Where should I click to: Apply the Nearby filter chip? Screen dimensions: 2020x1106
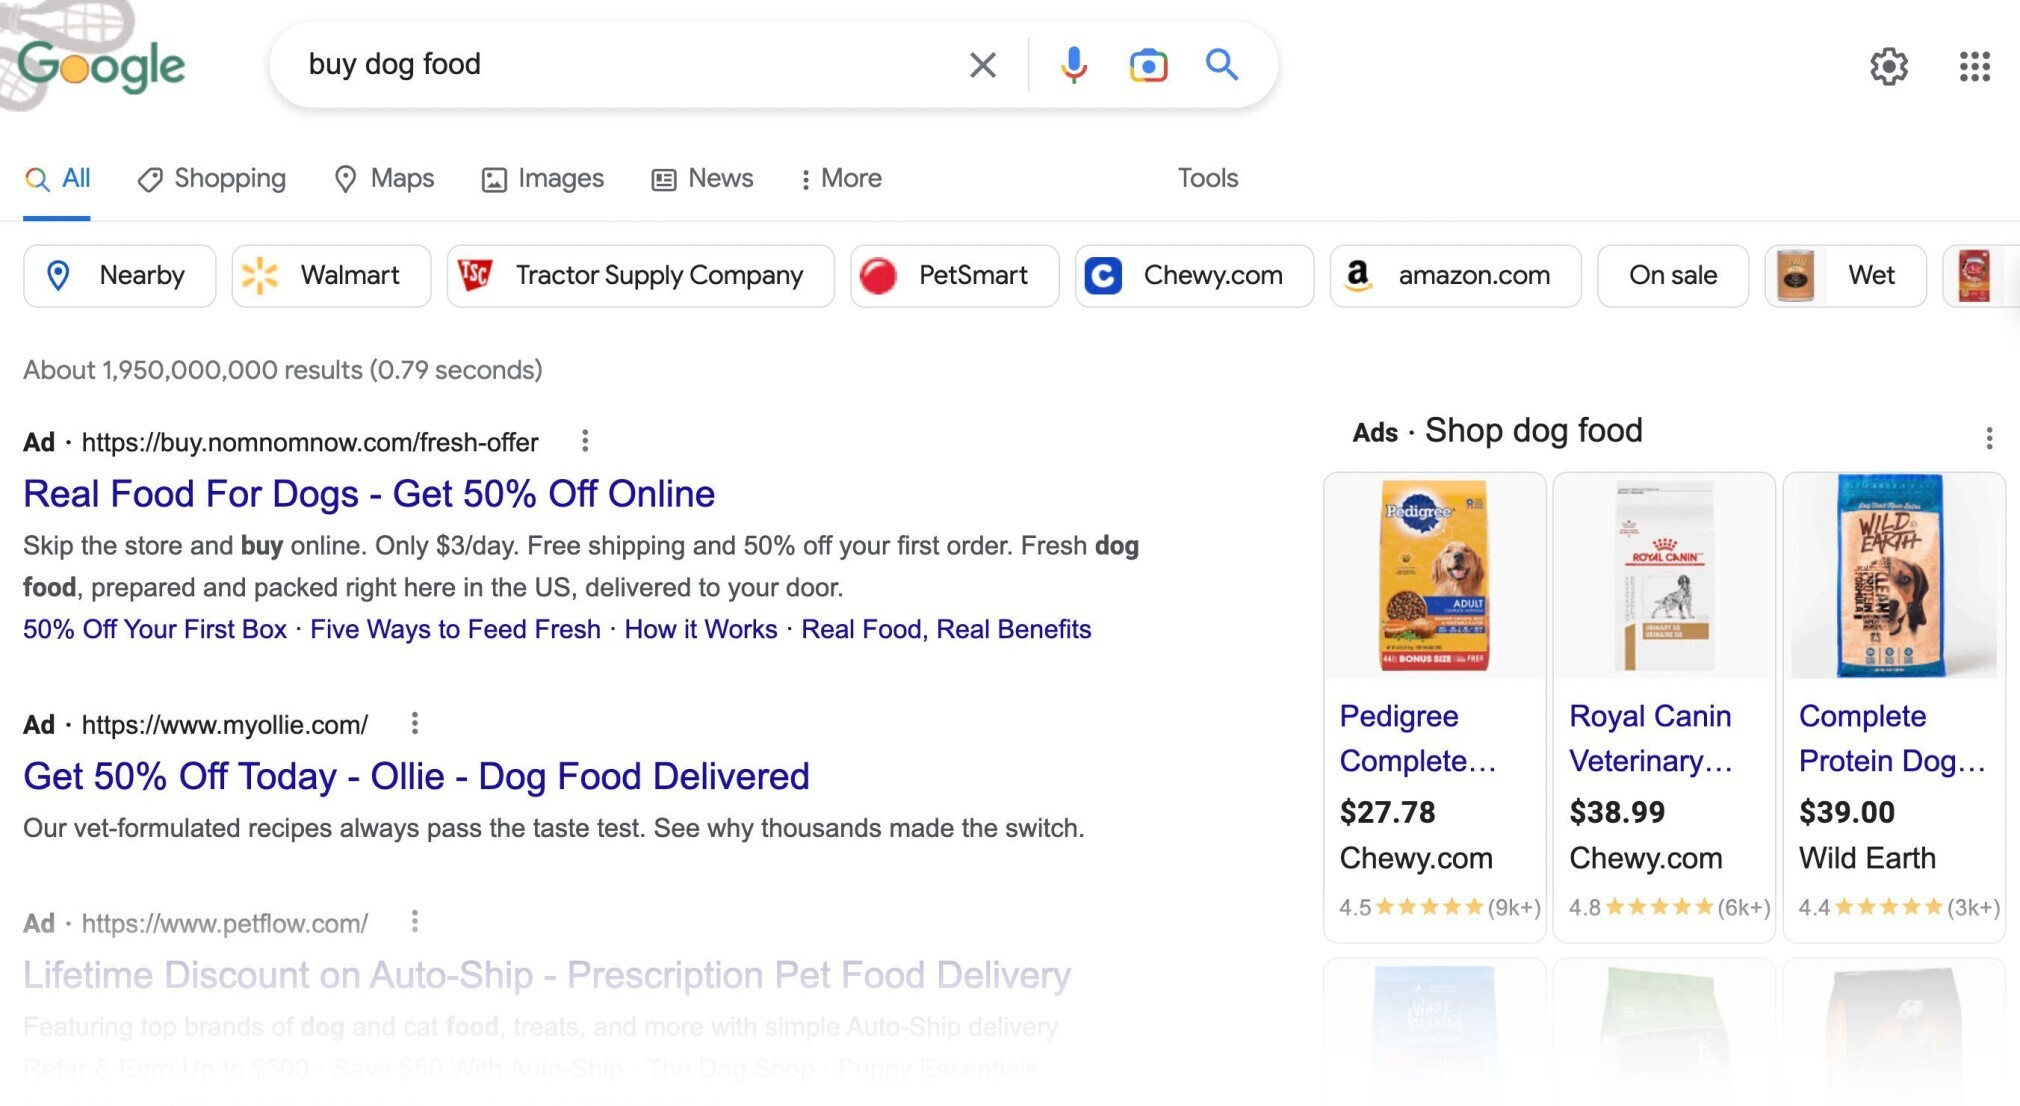click(119, 275)
